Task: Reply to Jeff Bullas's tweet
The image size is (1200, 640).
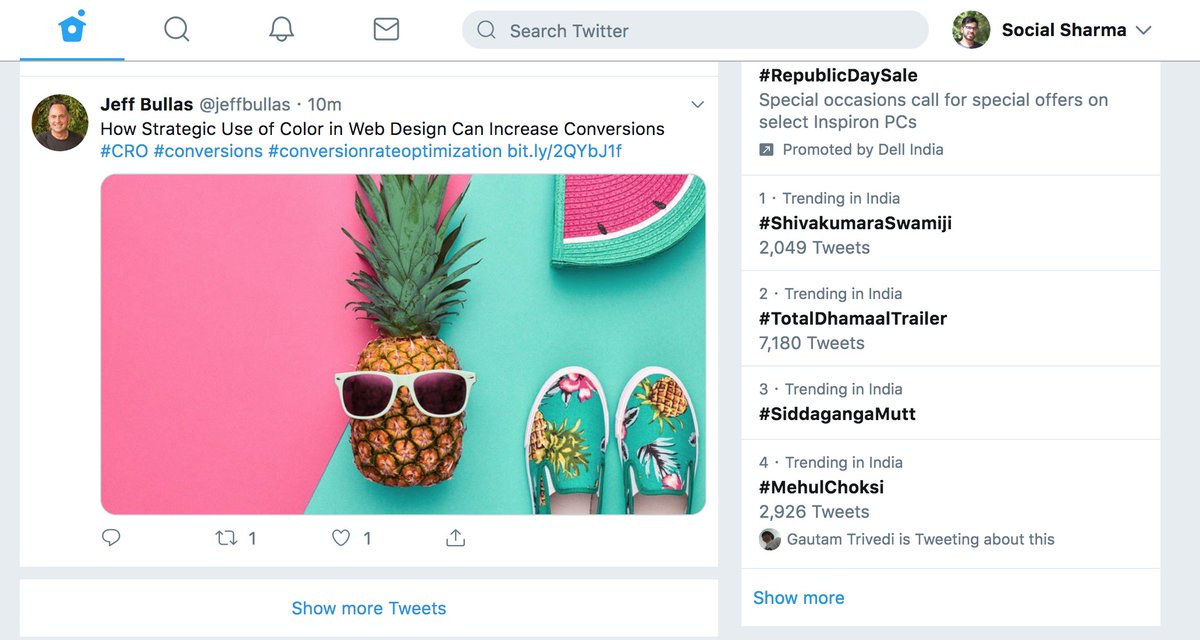Action: pos(111,537)
